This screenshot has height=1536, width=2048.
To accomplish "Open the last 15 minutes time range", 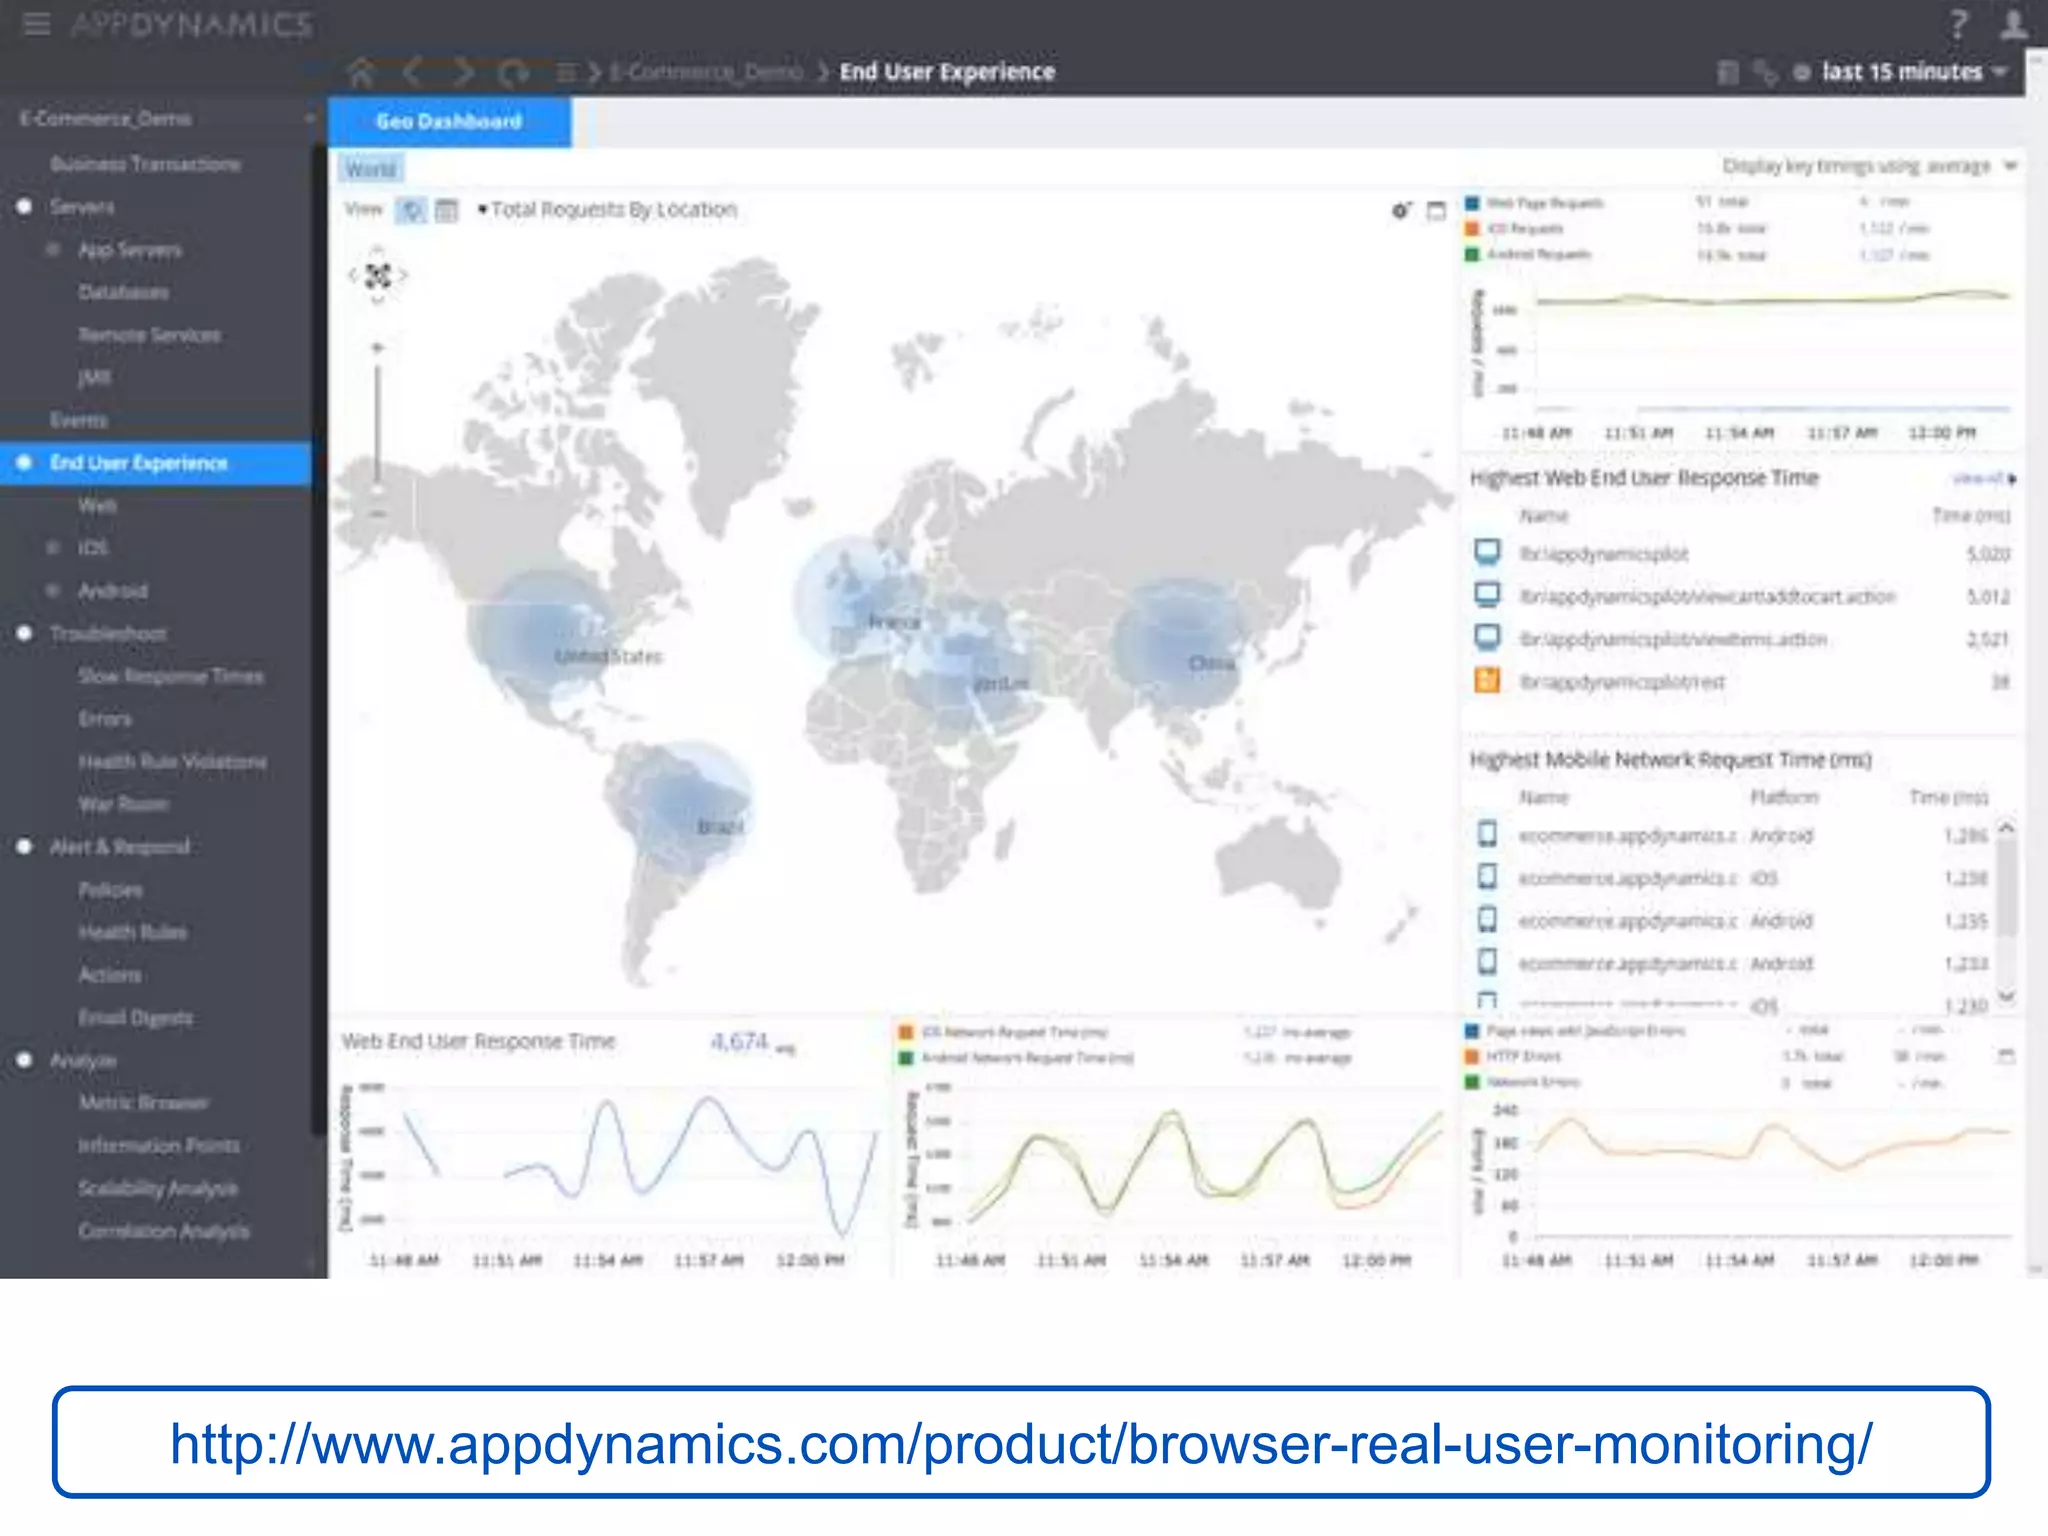I will coord(1914,72).
